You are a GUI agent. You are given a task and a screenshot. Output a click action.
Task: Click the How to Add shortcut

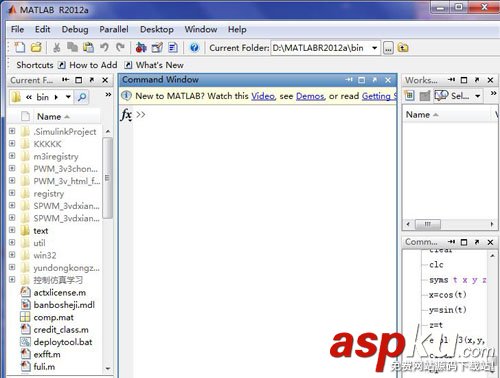point(88,65)
